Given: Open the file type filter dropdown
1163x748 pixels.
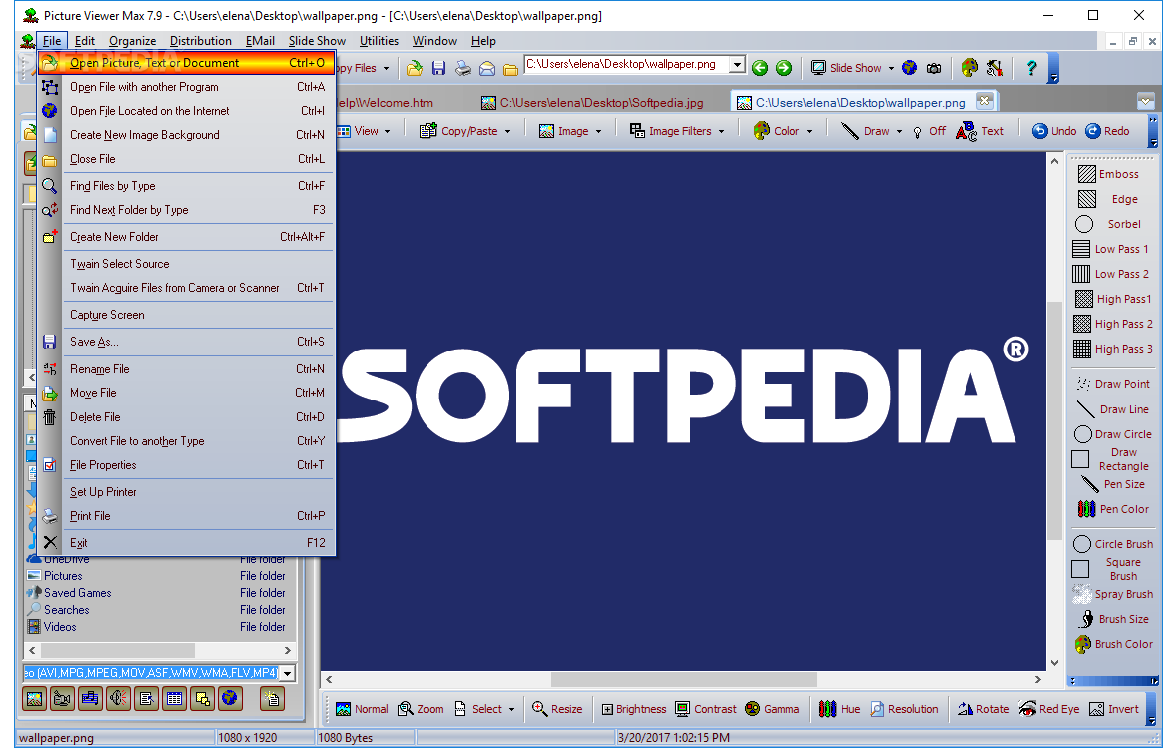Looking at the screenshot, I should point(287,673).
